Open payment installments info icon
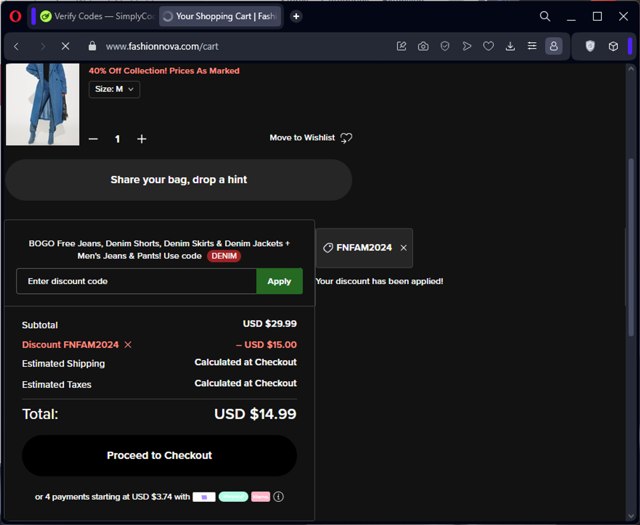640x525 pixels. pyautogui.click(x=278, y=497)
